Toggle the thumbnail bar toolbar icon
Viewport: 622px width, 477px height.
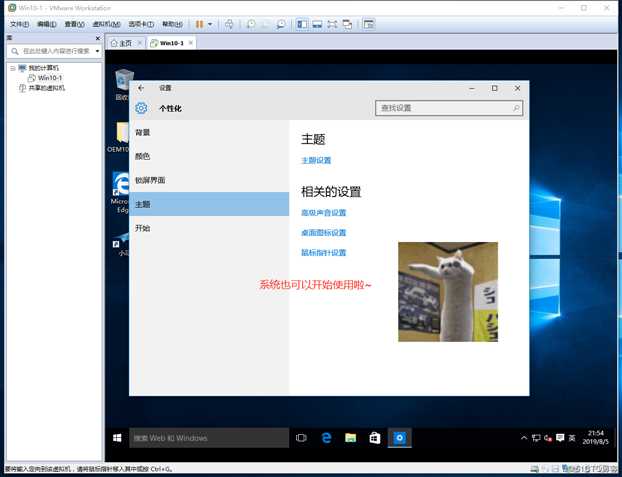click(317, 25)
